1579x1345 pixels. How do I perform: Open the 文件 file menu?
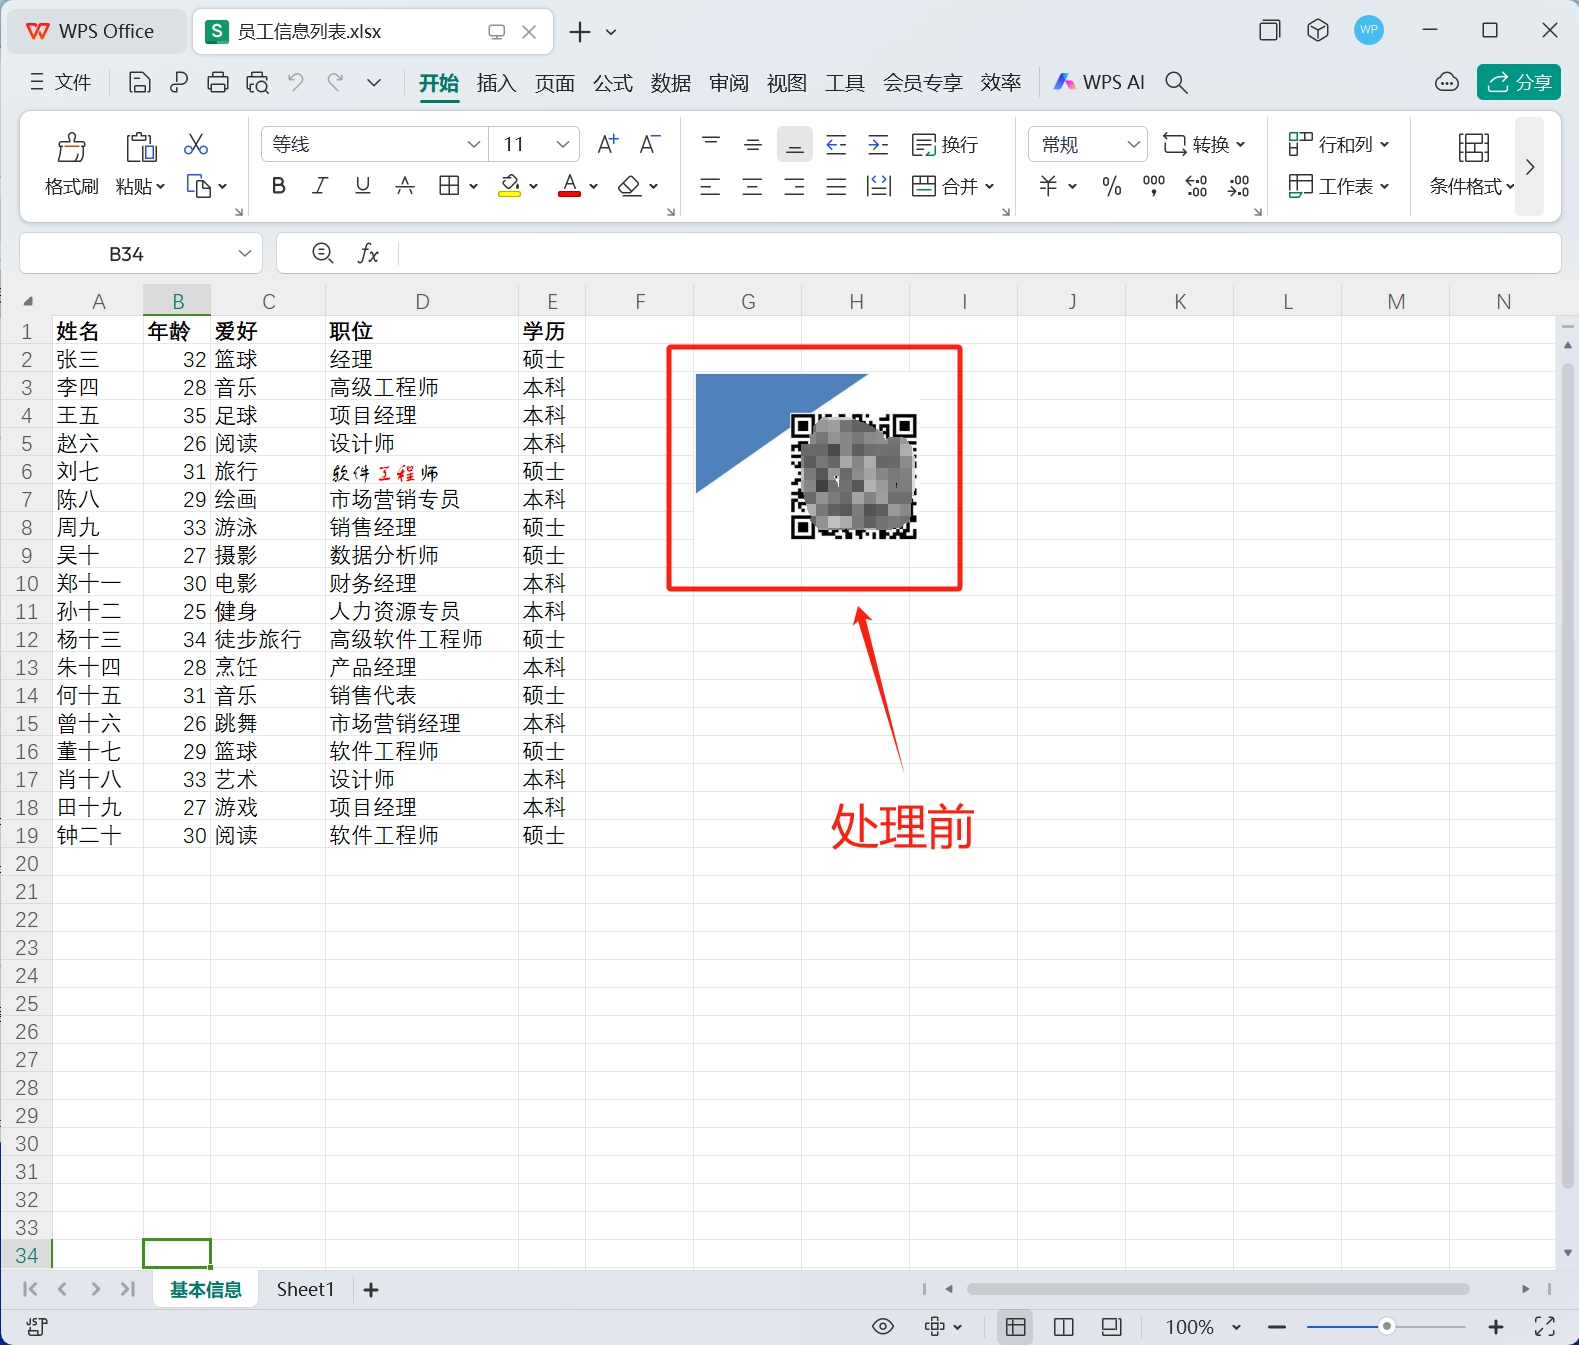point(60,83)
